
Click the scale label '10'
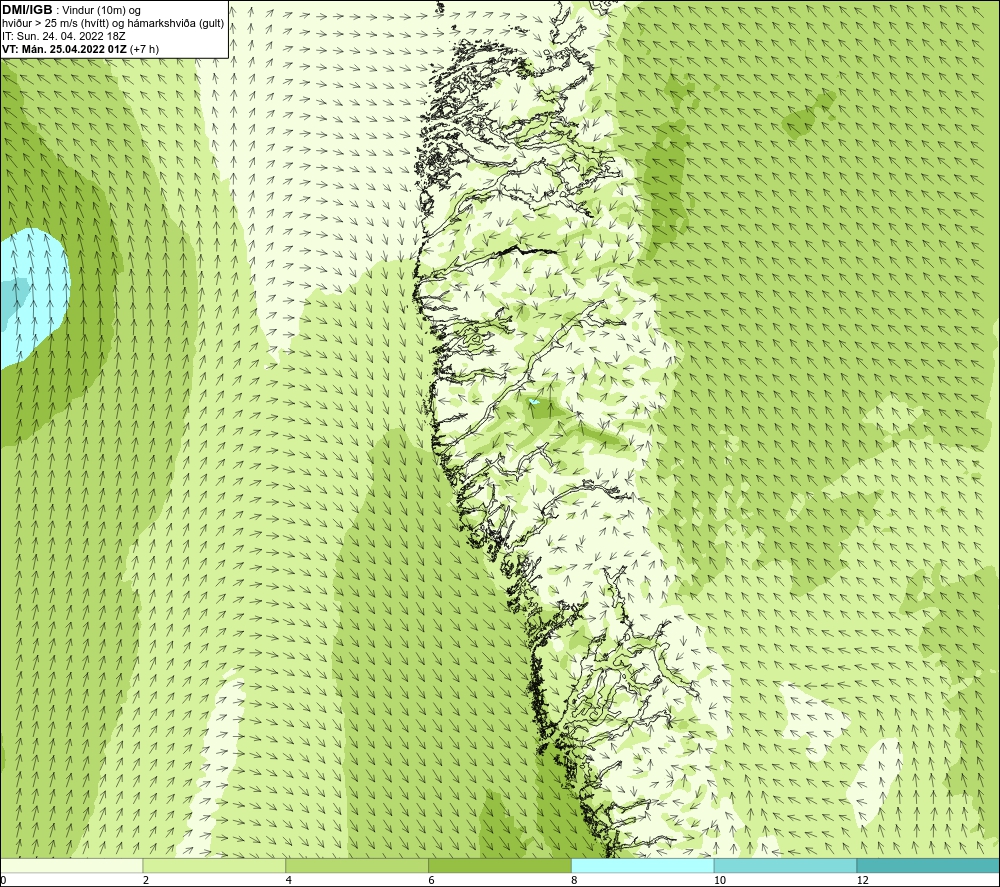pyautogui.click(x=719, y=881)
